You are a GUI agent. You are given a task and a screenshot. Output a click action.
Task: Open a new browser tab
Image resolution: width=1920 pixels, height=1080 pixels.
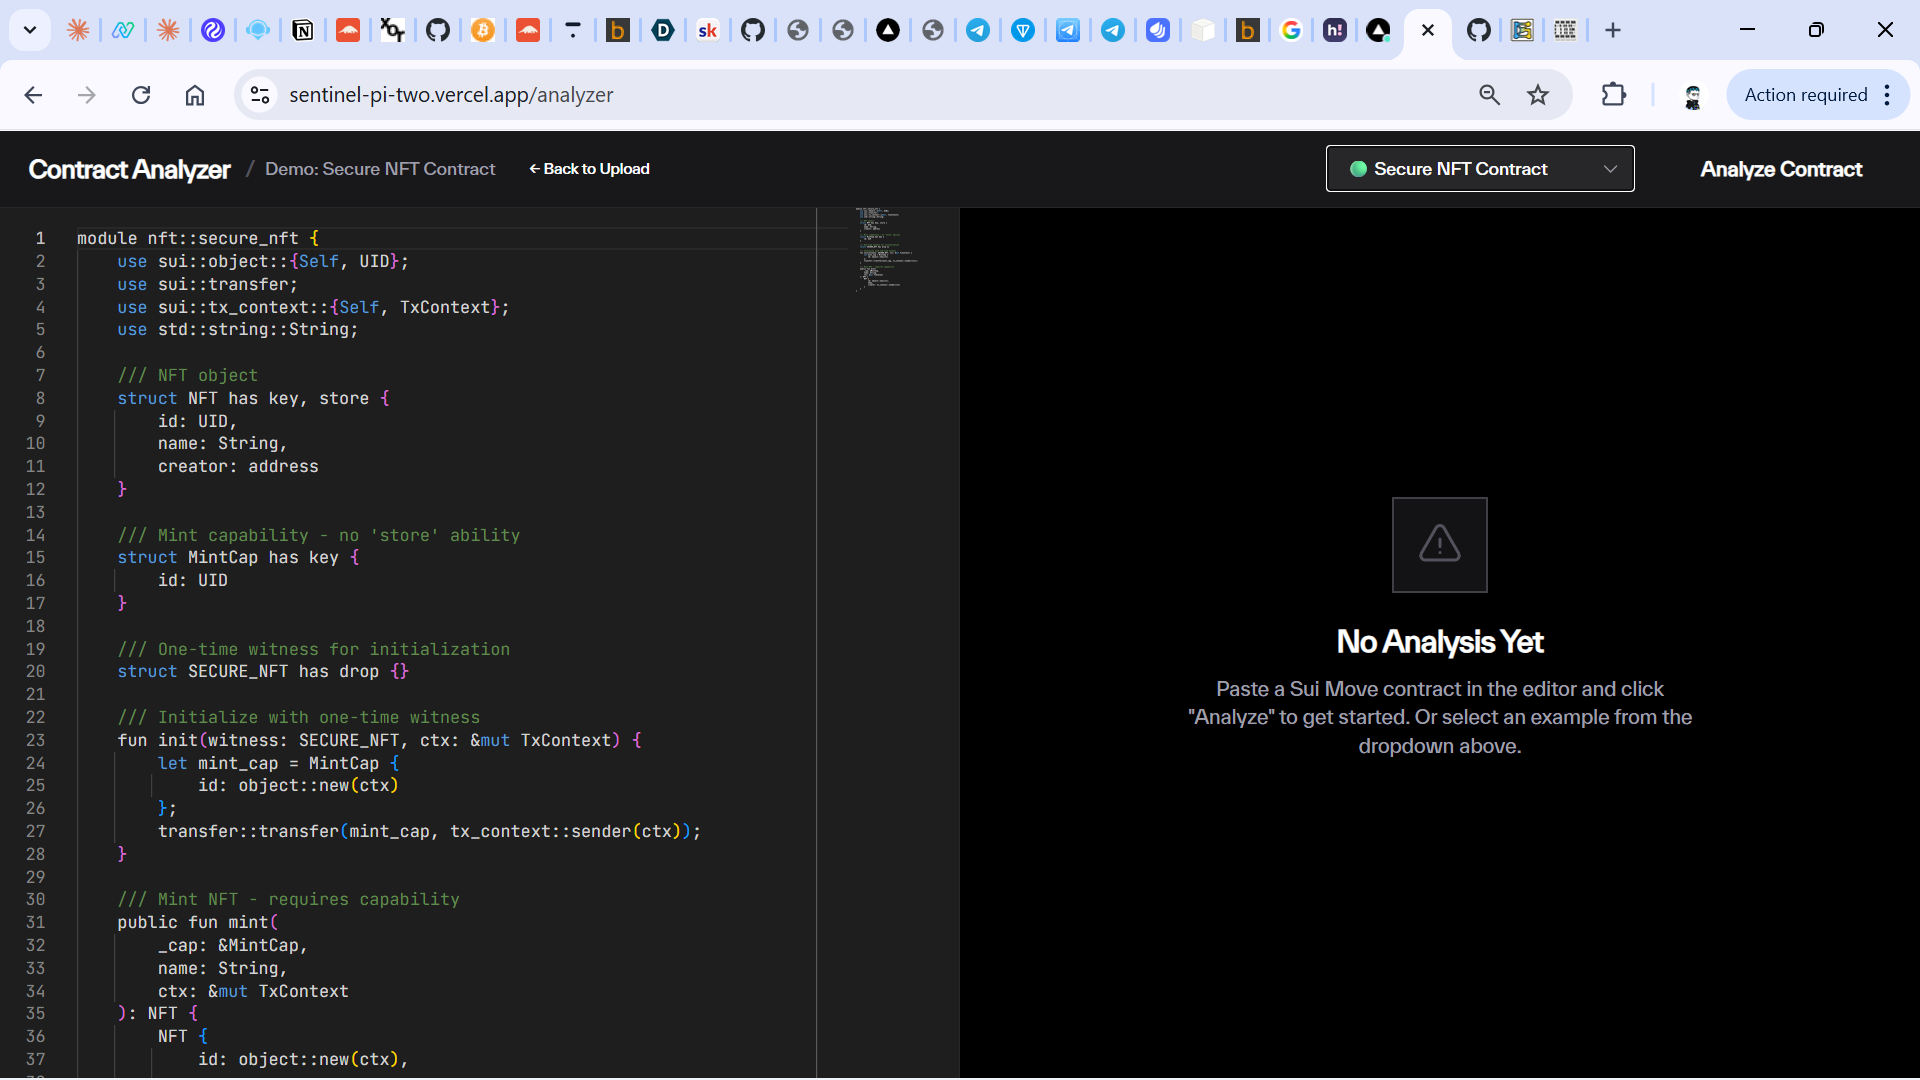1612,30
